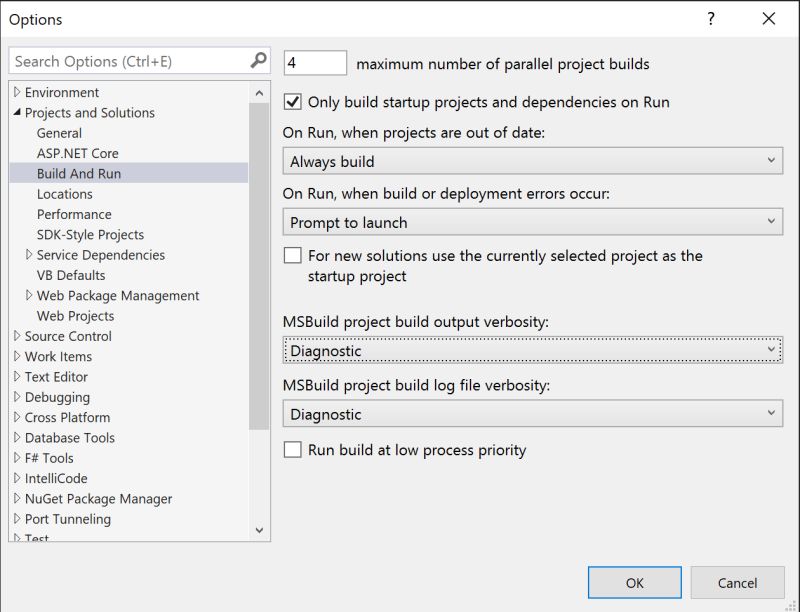Click the scrollbar down arrow in the tree pane
The height and width of the screenshot is (612, 800).
tap(258, 530)
